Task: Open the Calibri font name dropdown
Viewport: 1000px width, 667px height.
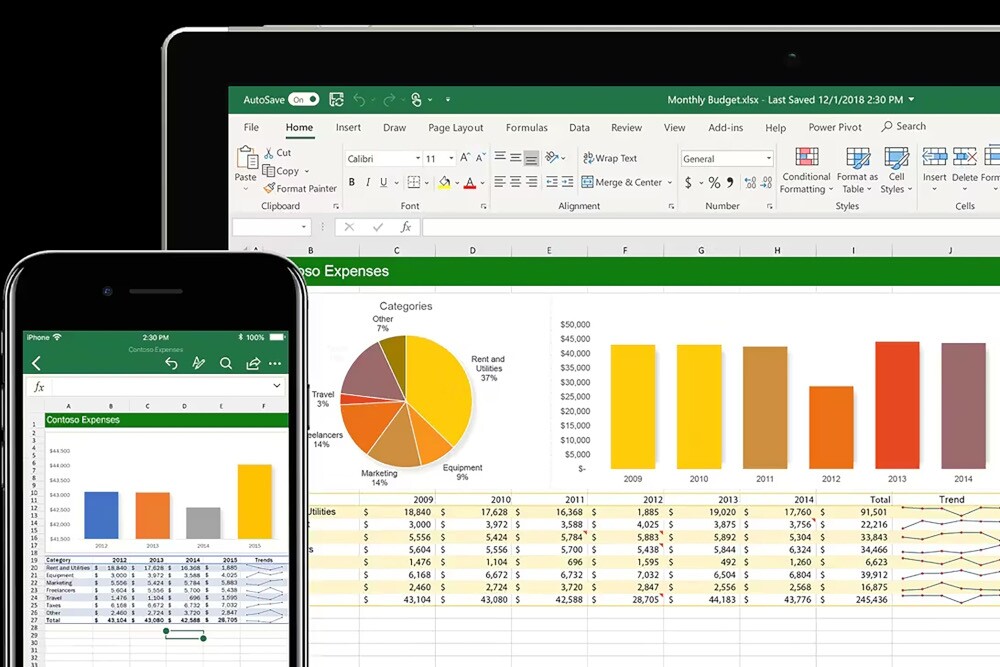Action: coord(415,159)
